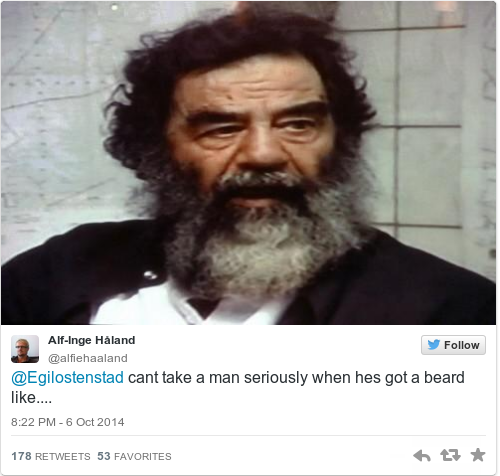Image resolution: width=500 pixels, height=476 pixels.
Task: Click the tweet text about the beard
Action: point(238,388)
